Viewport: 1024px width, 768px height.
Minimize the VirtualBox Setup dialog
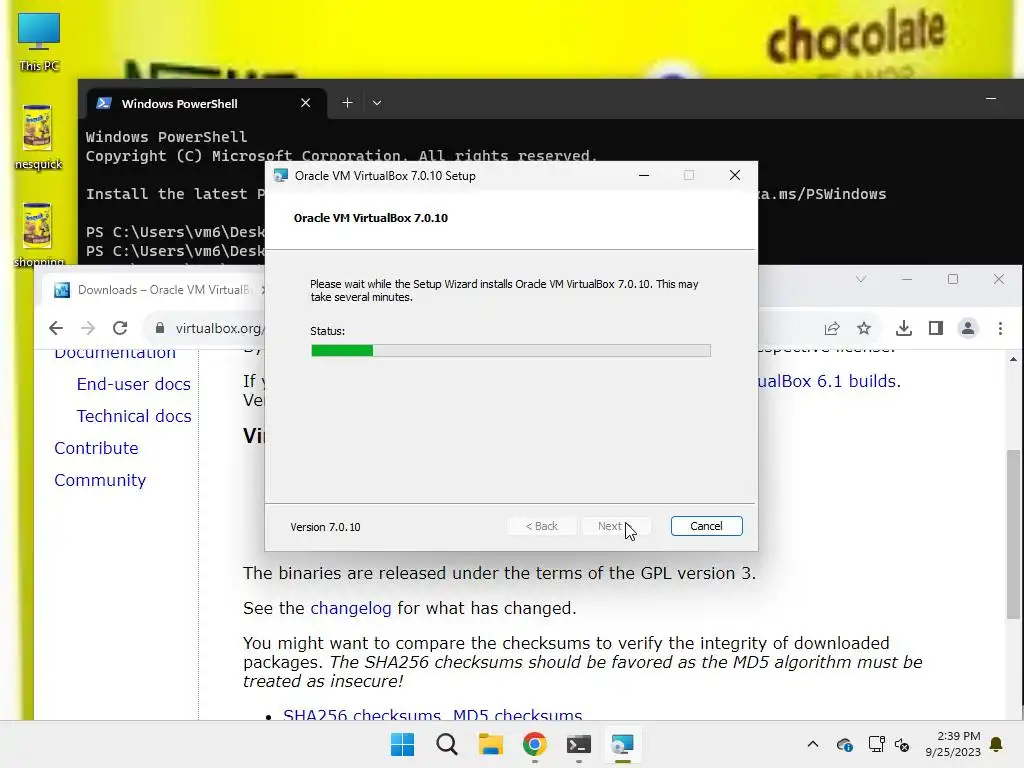644,176
